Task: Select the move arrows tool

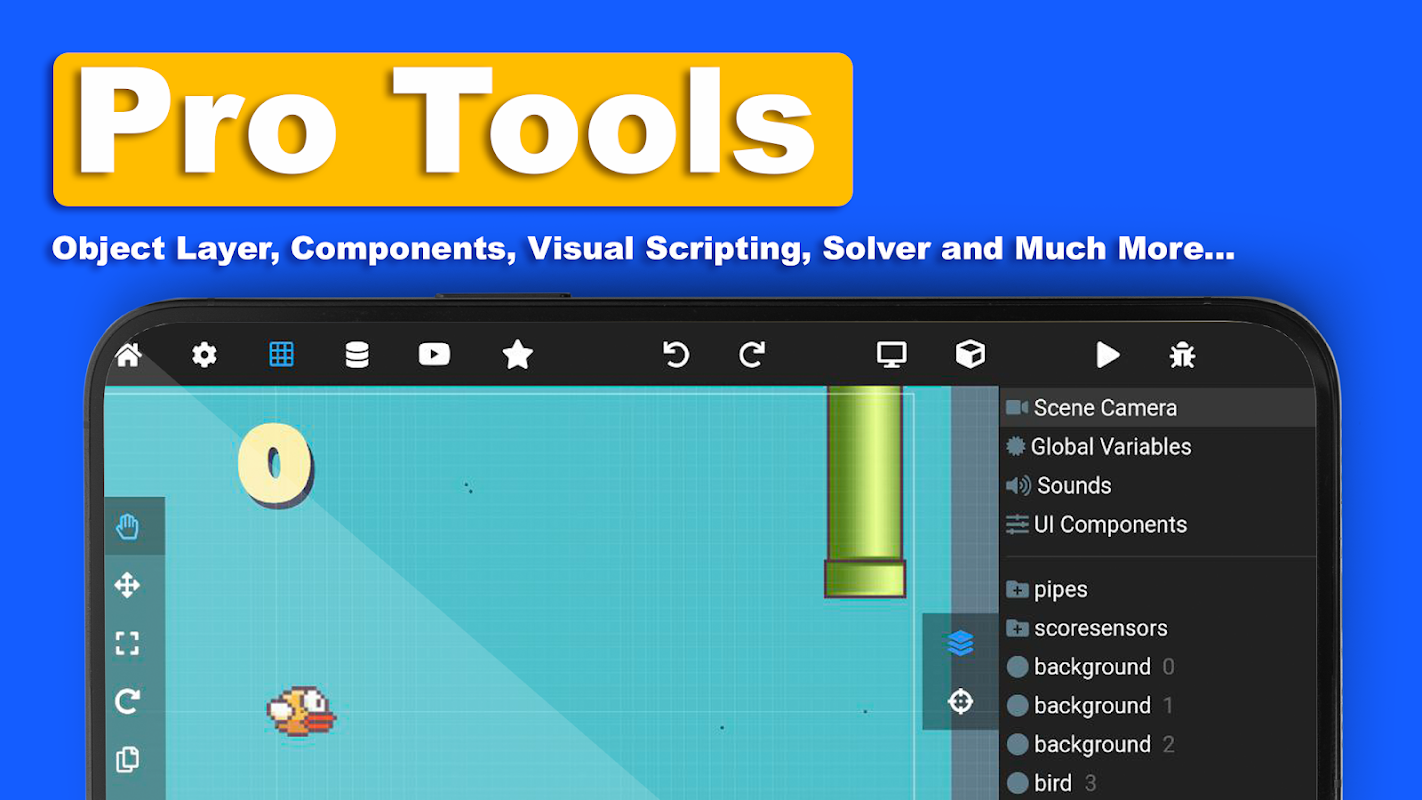Action: tap(127, 585)
